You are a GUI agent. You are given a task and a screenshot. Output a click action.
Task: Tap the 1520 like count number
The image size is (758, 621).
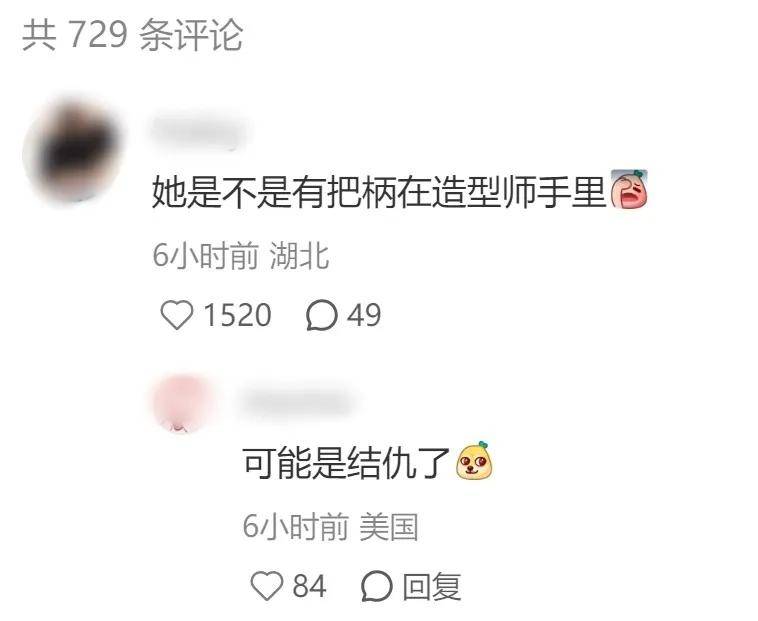[x=237, y=315]
